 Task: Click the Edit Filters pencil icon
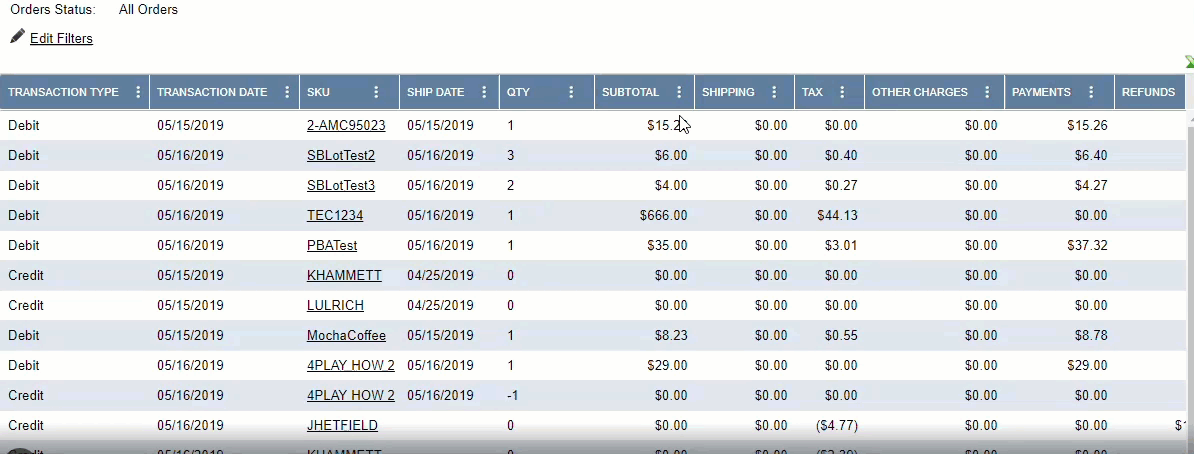pos(17,37)
